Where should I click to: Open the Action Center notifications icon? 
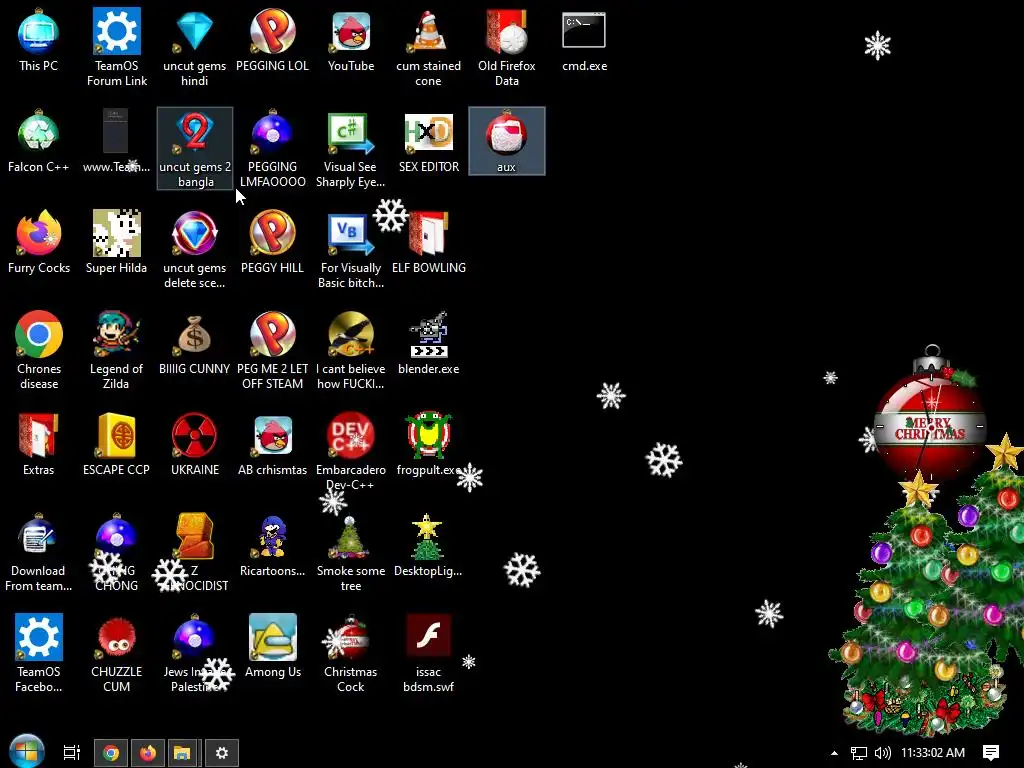[x=991, y=753]
